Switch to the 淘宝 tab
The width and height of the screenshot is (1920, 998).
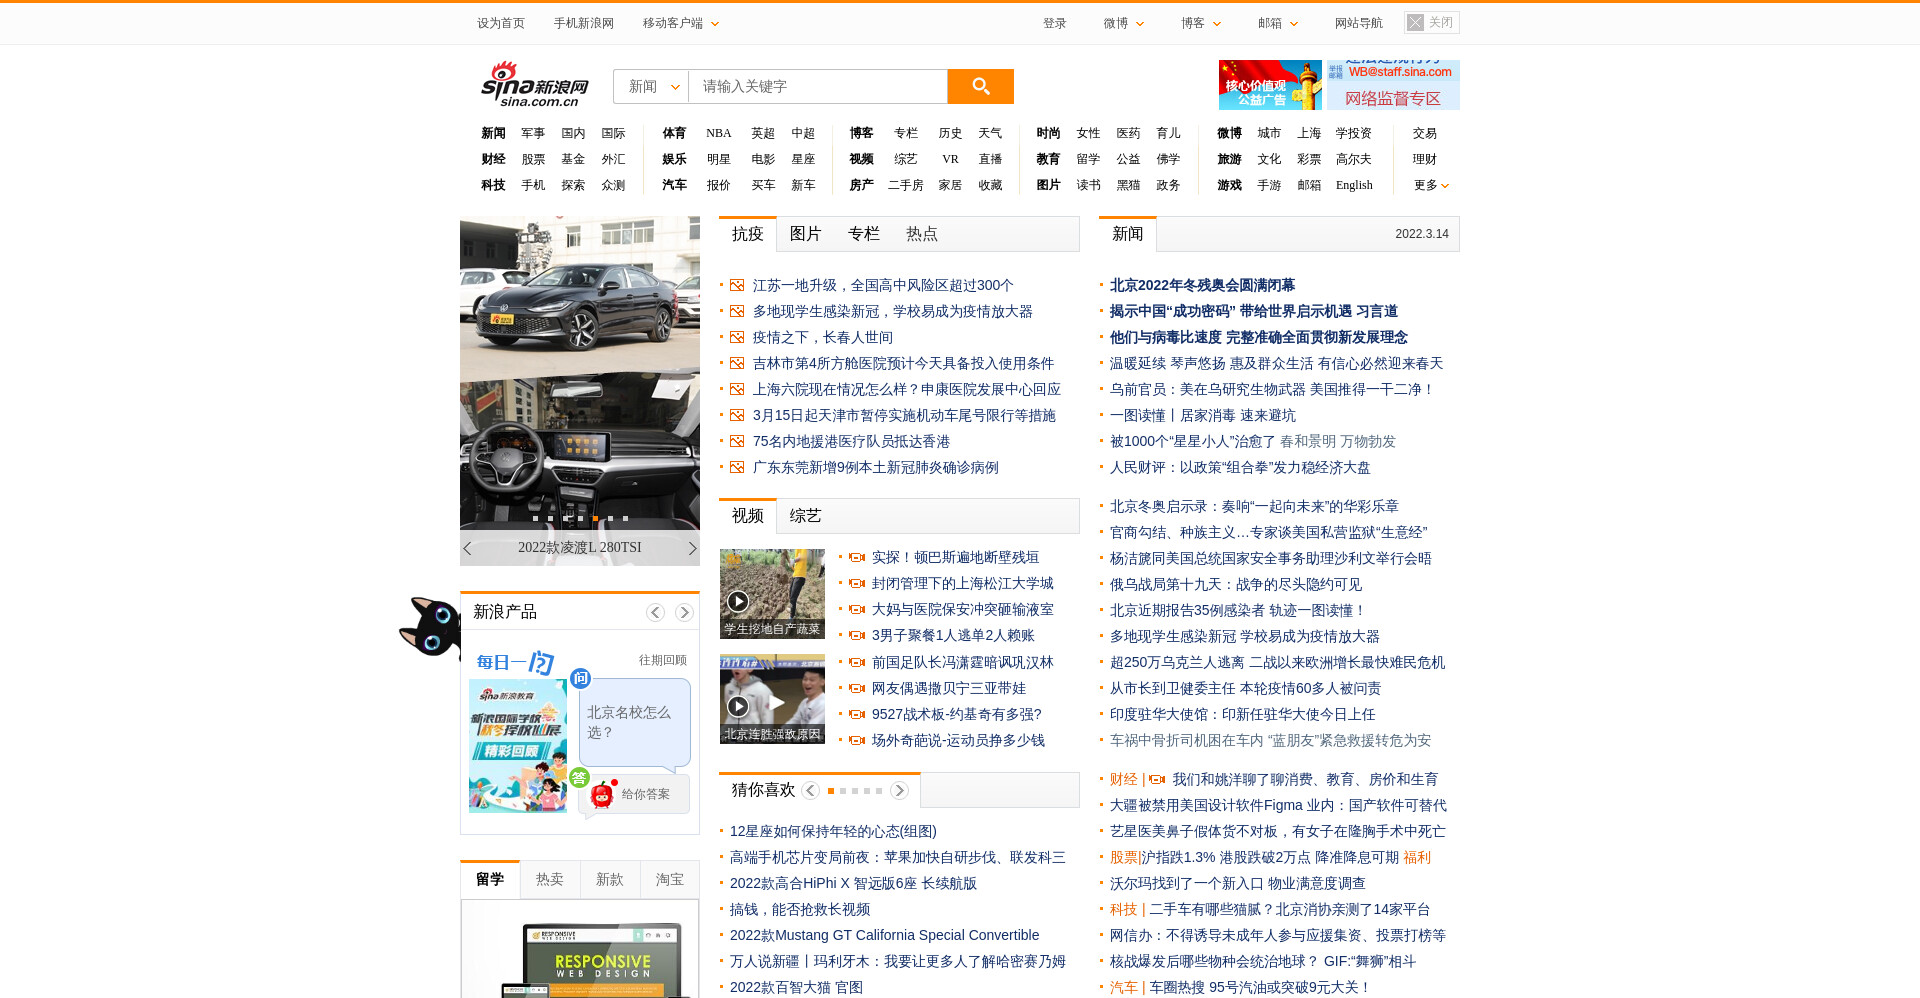(670, 880)
